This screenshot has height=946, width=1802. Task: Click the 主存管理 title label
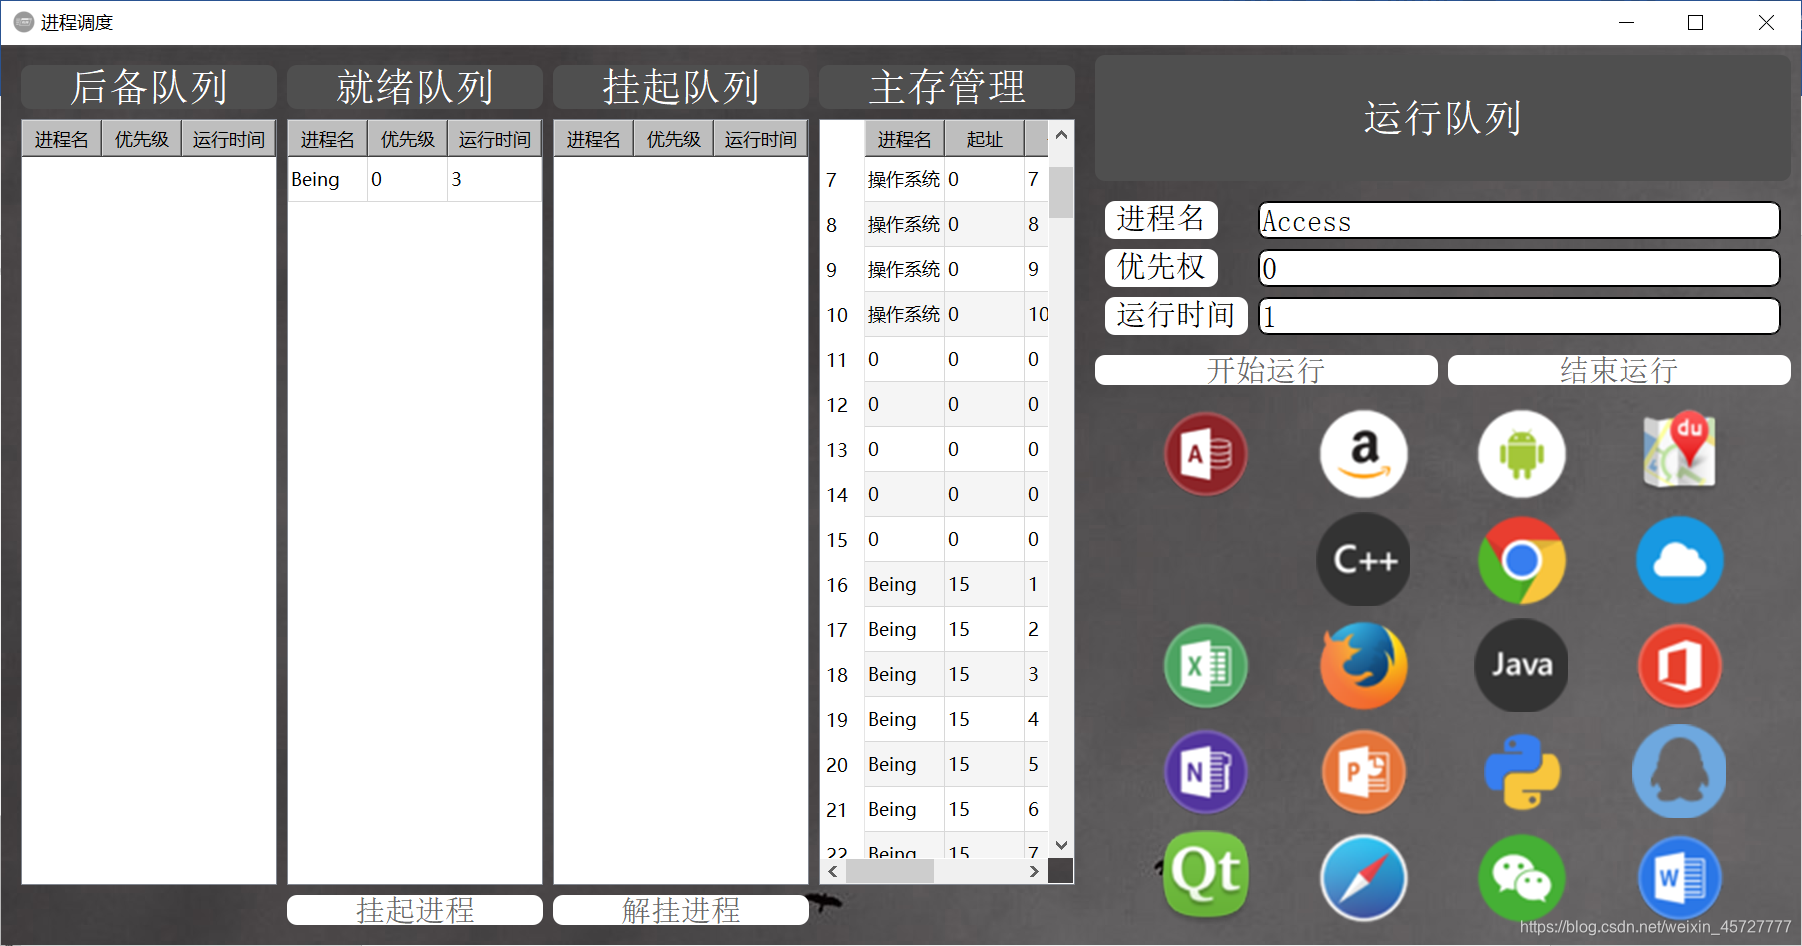[x=947, y=87]
